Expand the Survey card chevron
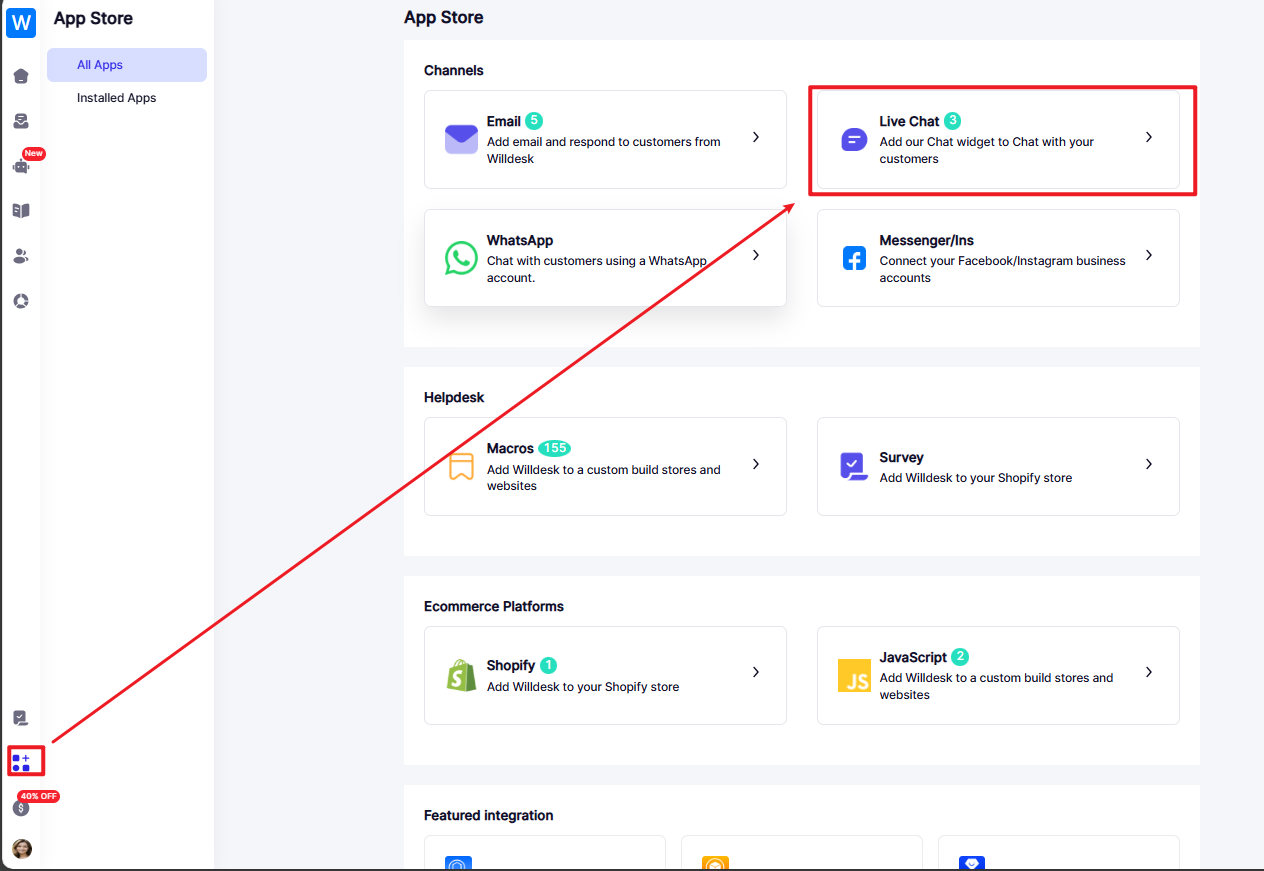This screenshot has width=1264, height=871. (x=1149, y=464)
